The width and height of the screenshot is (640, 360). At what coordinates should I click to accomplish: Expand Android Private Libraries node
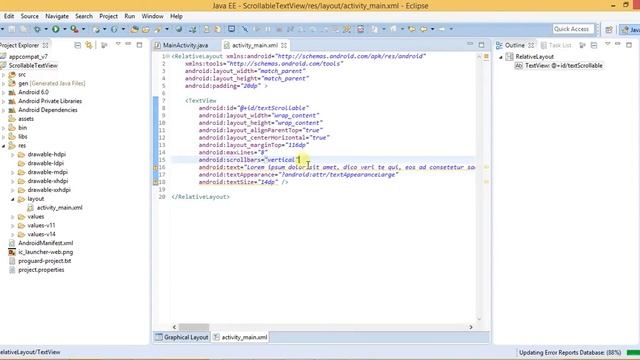[3, 101]
